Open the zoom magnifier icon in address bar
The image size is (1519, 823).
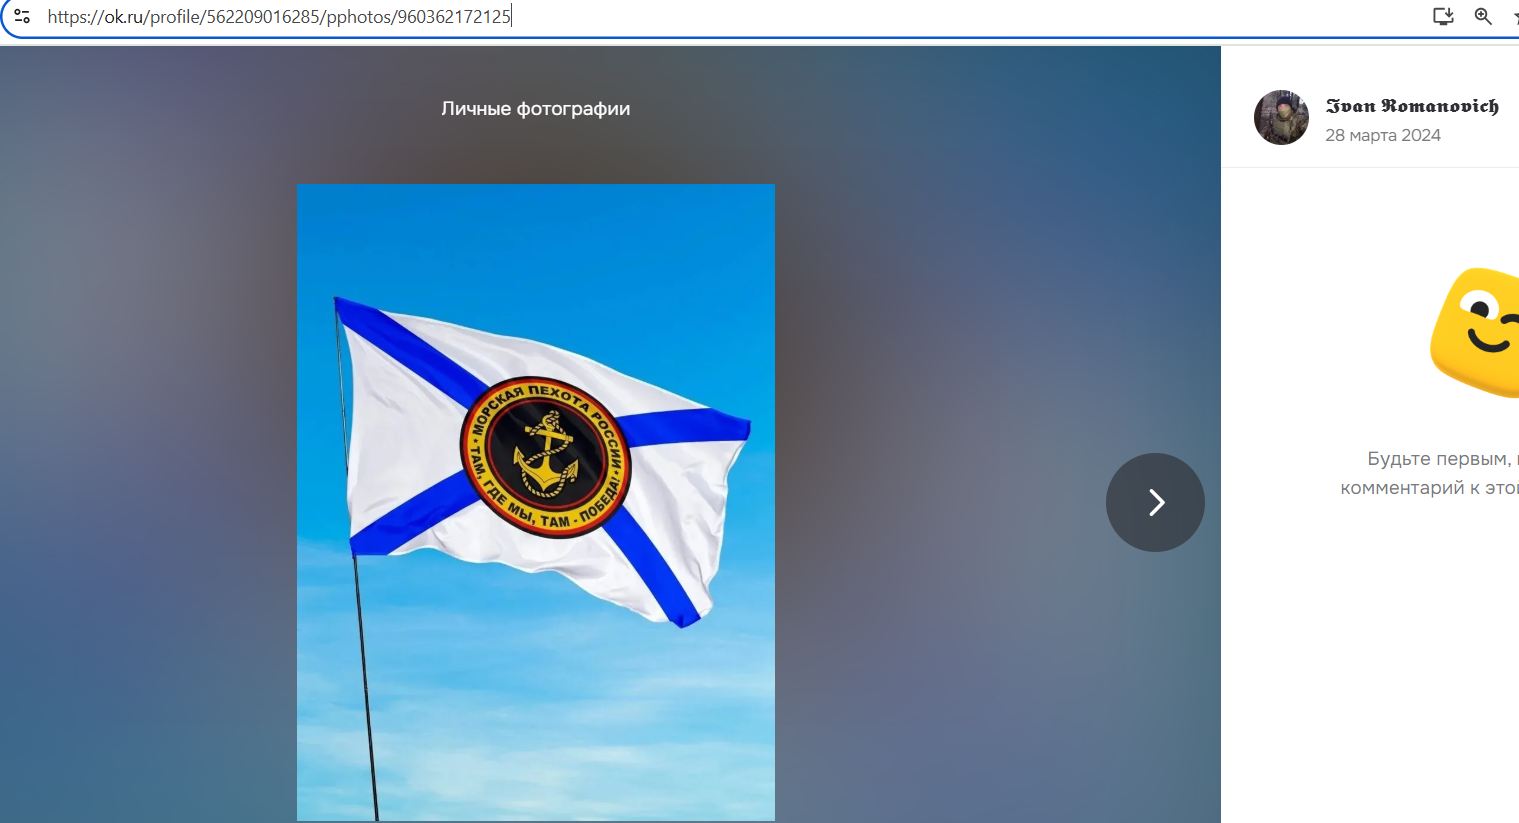1483,16
